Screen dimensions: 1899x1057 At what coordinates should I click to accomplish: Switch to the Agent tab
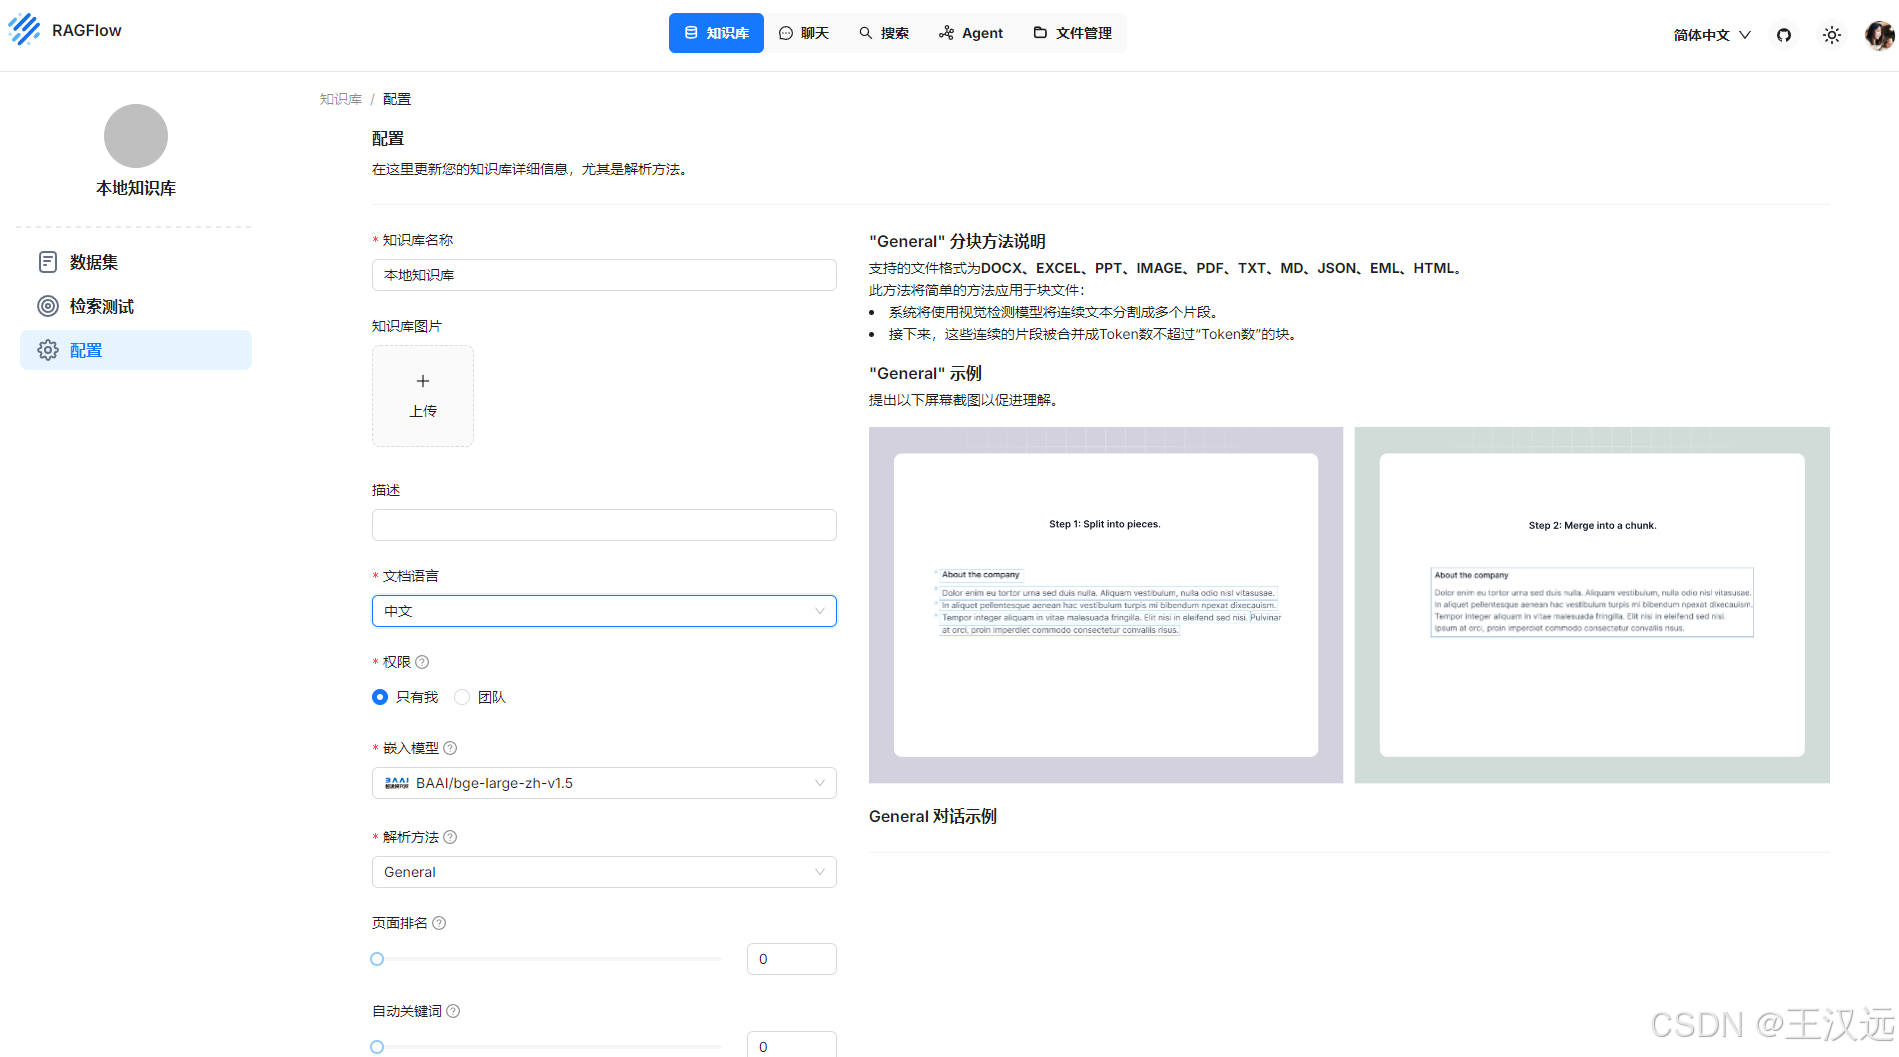tap(971, 33)
